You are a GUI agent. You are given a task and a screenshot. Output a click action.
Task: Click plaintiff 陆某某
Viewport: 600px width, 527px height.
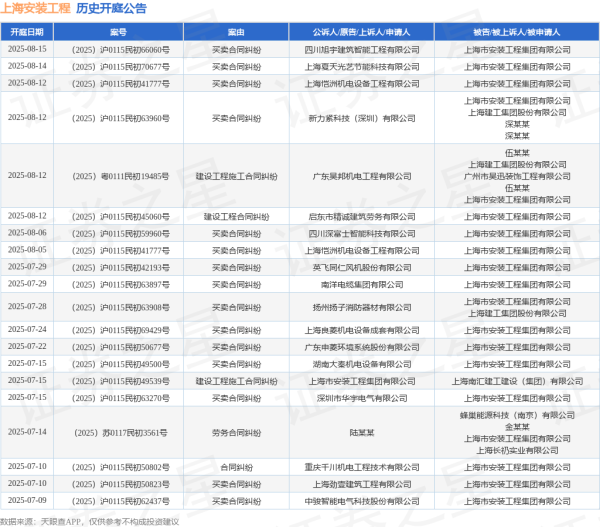click(362, 433)
